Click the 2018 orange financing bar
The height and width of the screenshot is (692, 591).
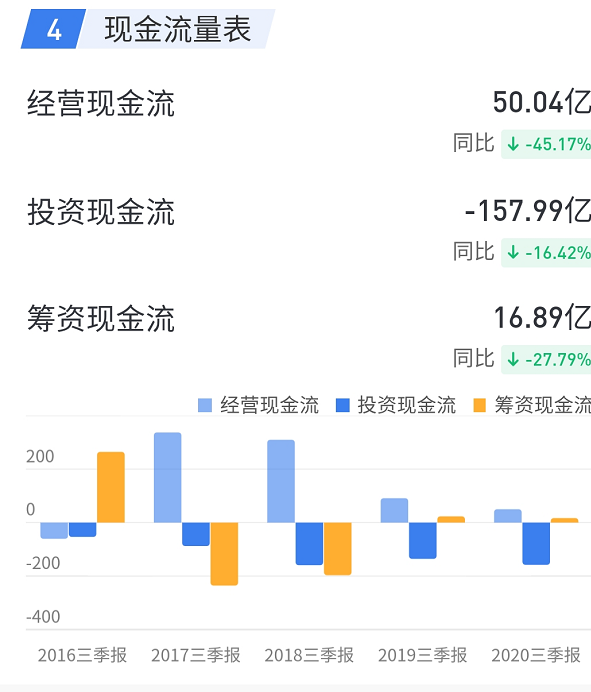pyautogui.click(x=338, y=549)
